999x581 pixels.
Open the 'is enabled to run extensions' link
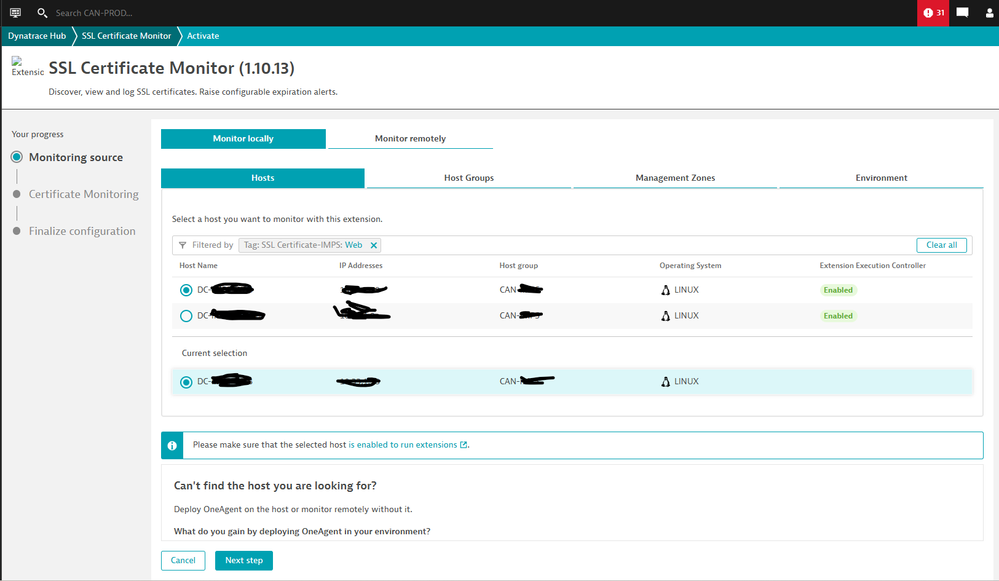(403, 445)
